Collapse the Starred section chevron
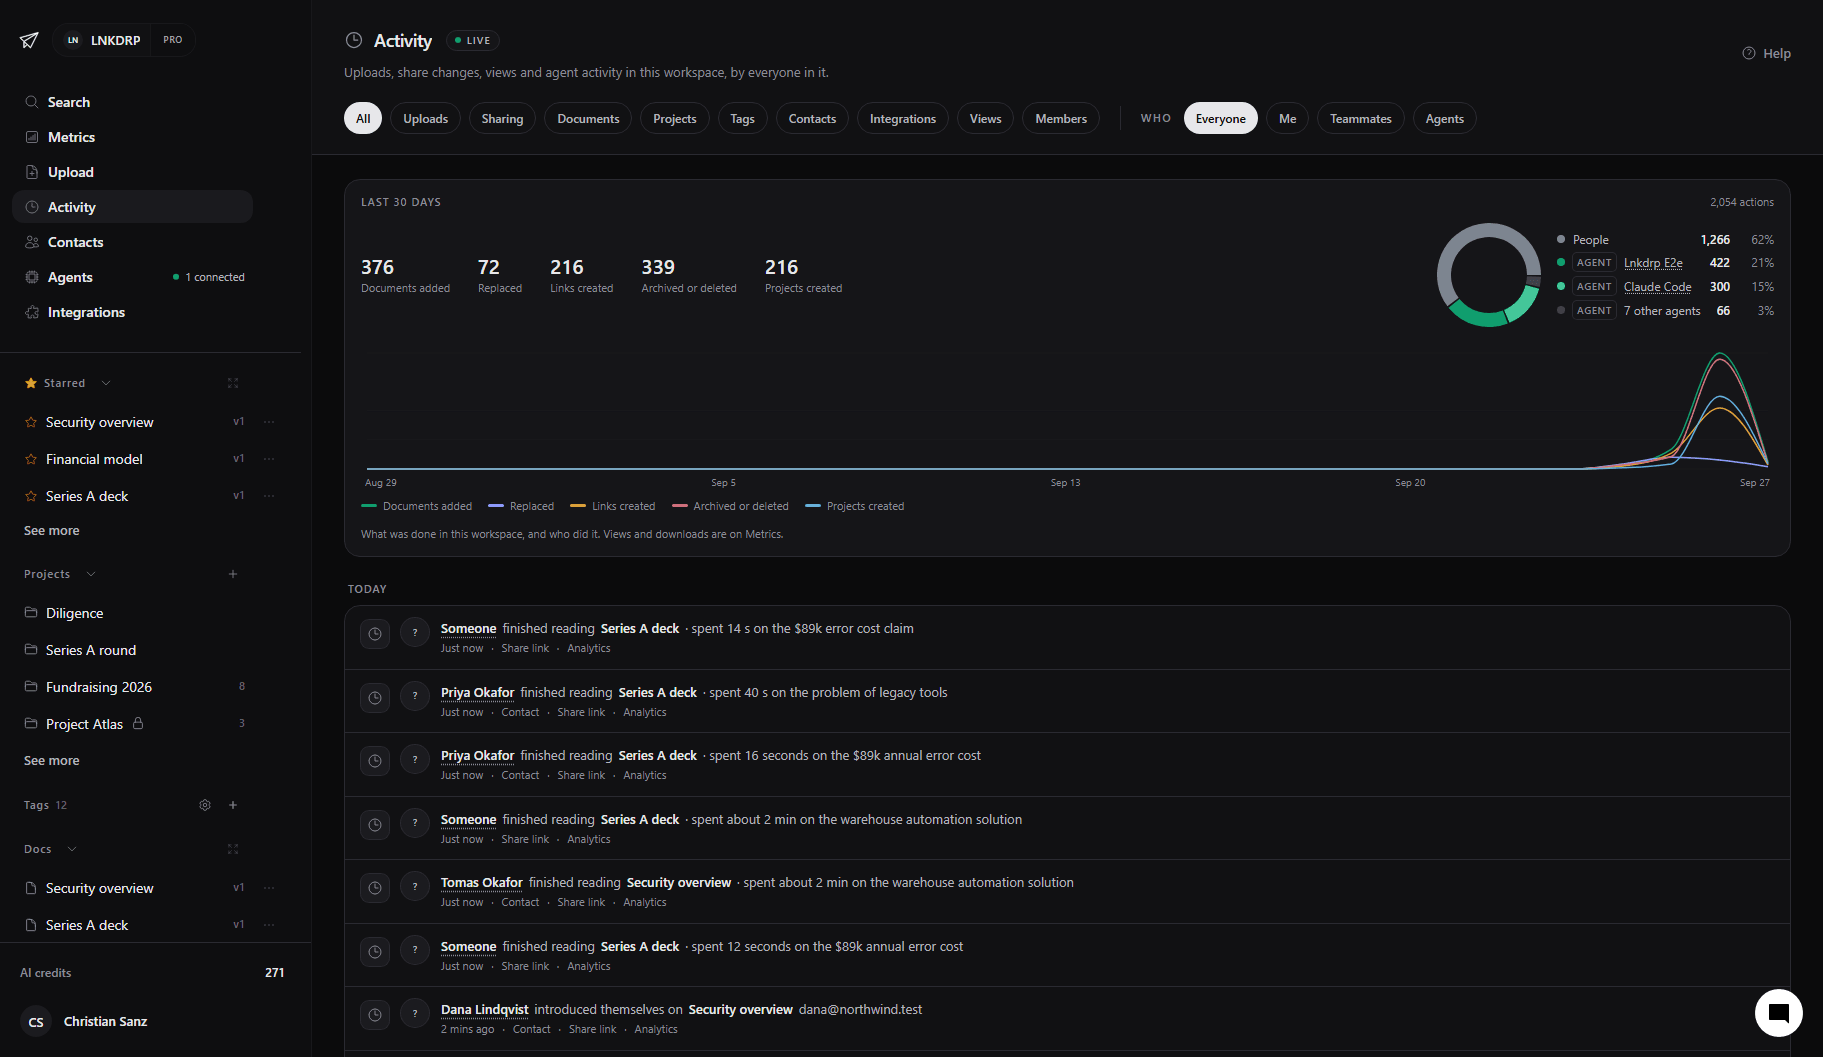The image size is (1823, 1057). (x=106, y=383)
